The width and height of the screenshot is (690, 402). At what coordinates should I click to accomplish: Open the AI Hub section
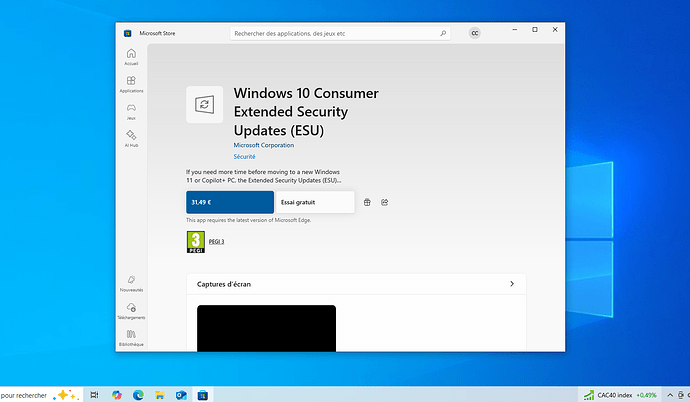[131, 138]
